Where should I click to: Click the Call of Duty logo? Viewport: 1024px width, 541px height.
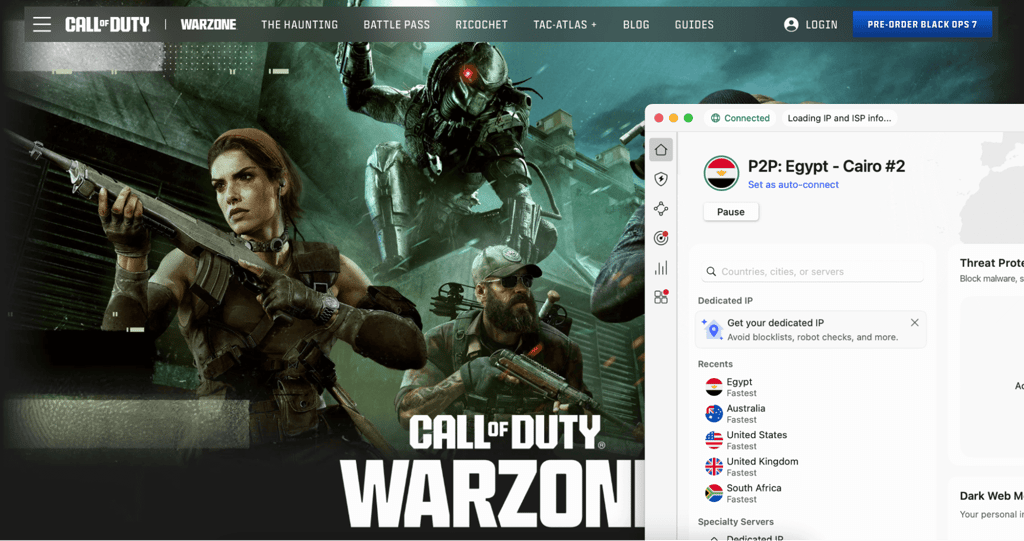(x=107, y=25)
